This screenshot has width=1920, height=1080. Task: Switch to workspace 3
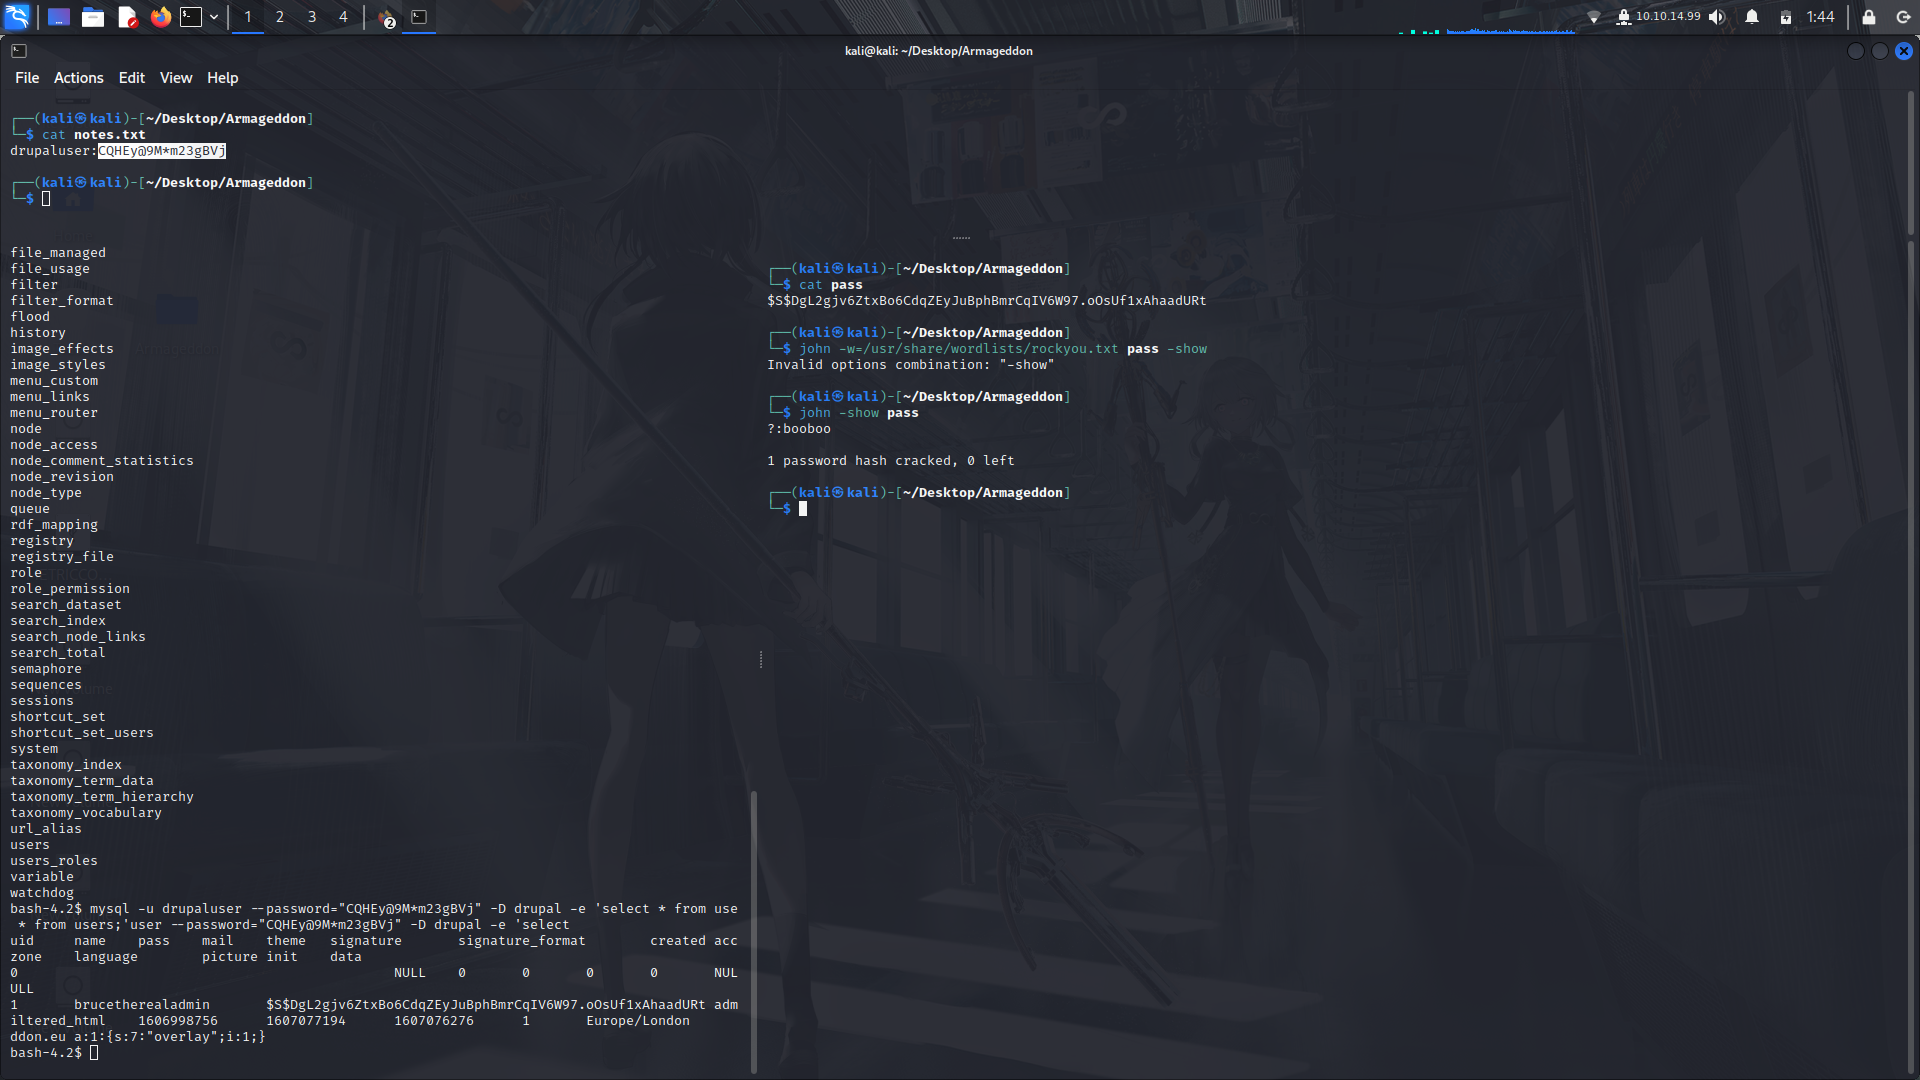click(311, 16)
